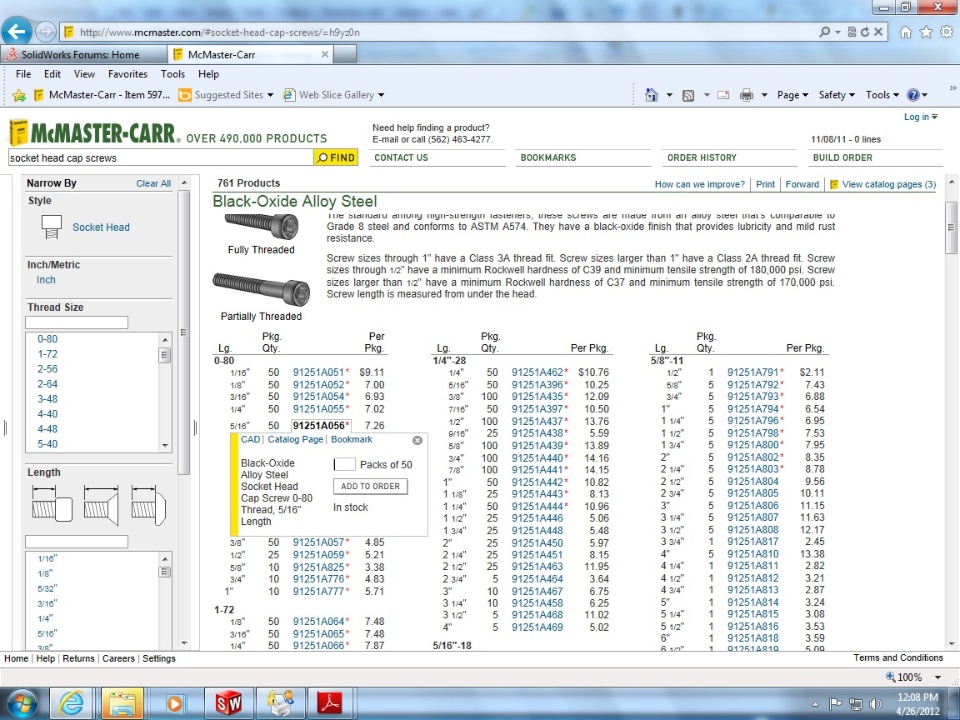
Task: Click the yellow FIND button
Action: 336,157
